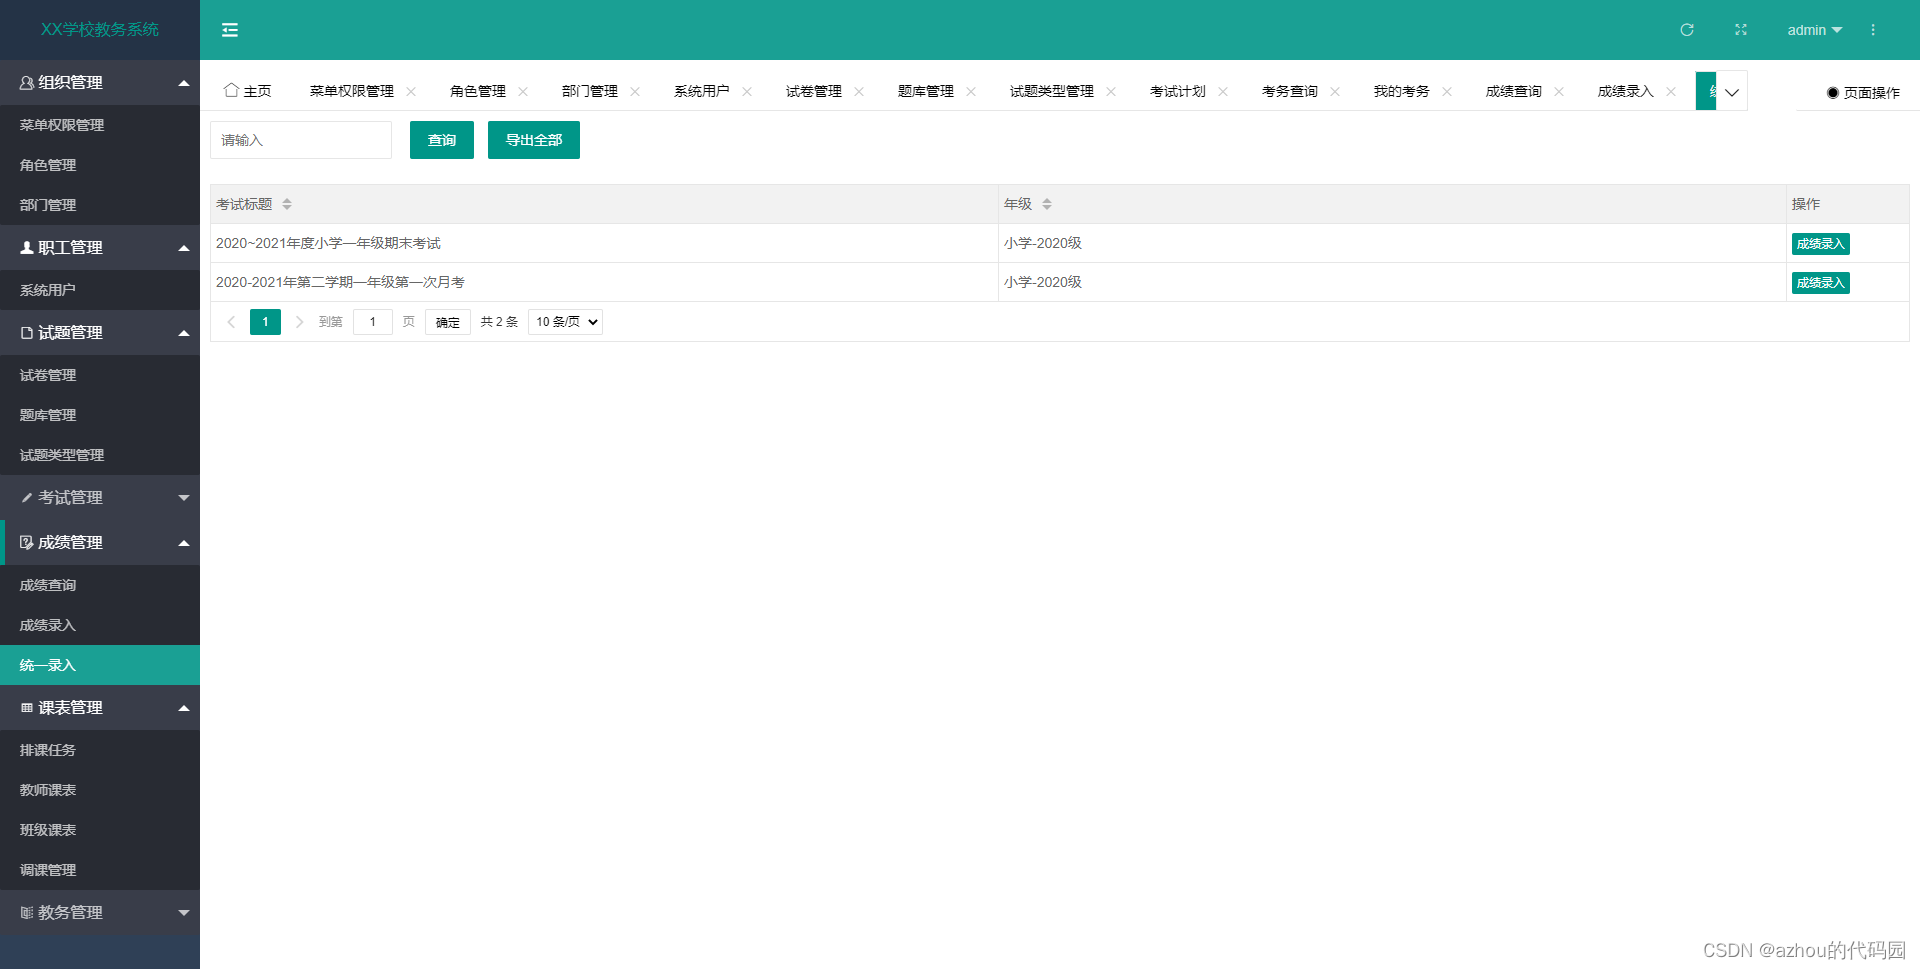1920x969 pixels.
Task: Close the 试题类型管理 tab
Action: tap(1111, 91)
